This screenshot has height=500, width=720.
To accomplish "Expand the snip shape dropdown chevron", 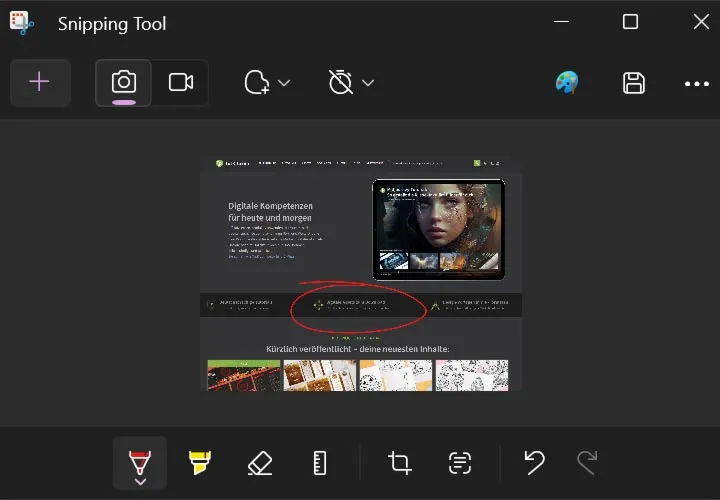I will click(284, 83).
